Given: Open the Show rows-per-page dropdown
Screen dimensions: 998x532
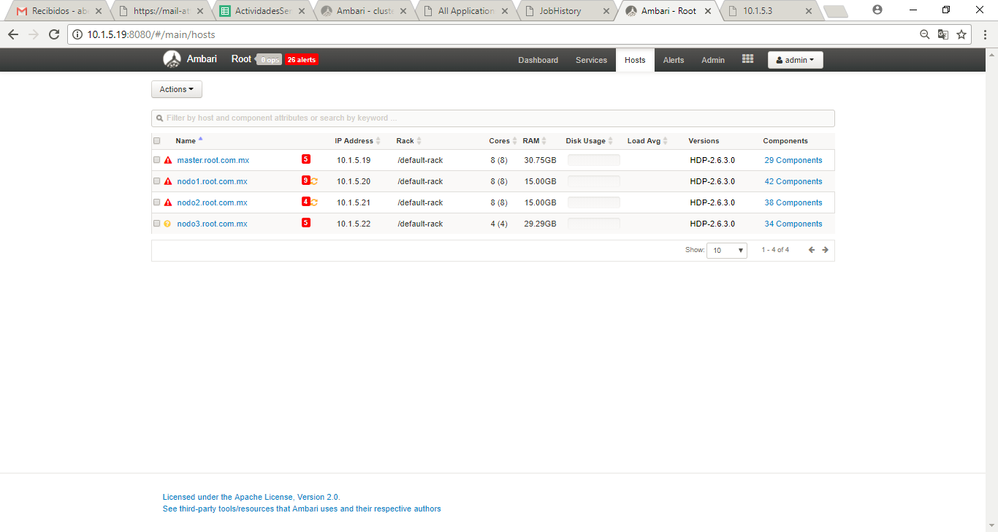Looking at the screenshot, I should click(x=726, y=250).
